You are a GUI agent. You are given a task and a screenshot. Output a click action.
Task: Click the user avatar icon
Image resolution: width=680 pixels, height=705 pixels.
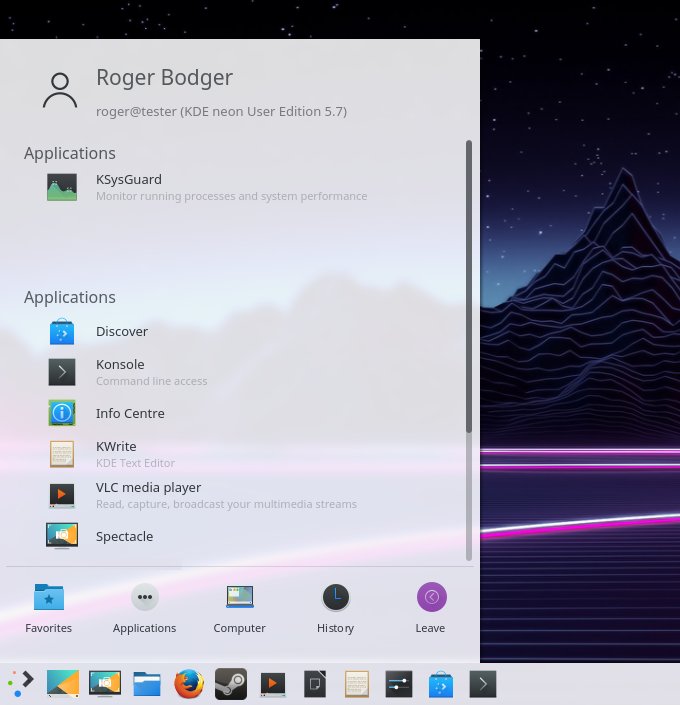[60, 90]
